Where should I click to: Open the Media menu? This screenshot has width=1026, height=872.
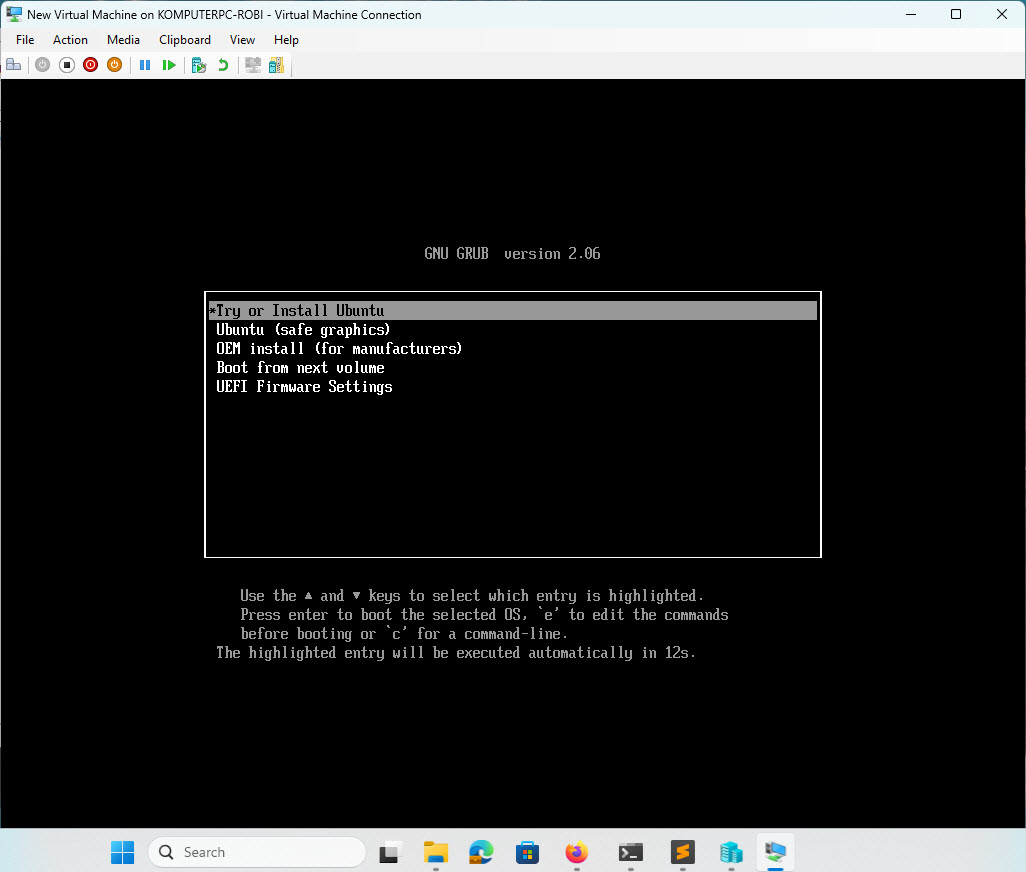[x=123, y=40]
